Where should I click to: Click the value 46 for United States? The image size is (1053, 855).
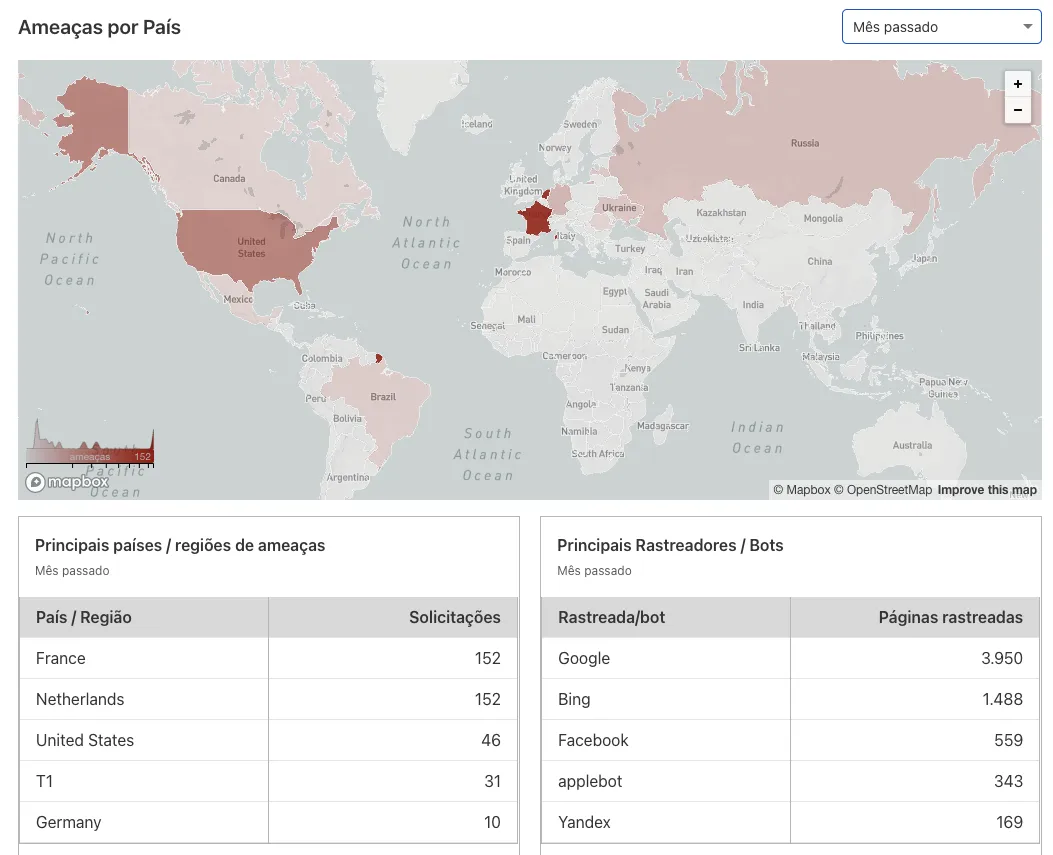coord(491,740)
